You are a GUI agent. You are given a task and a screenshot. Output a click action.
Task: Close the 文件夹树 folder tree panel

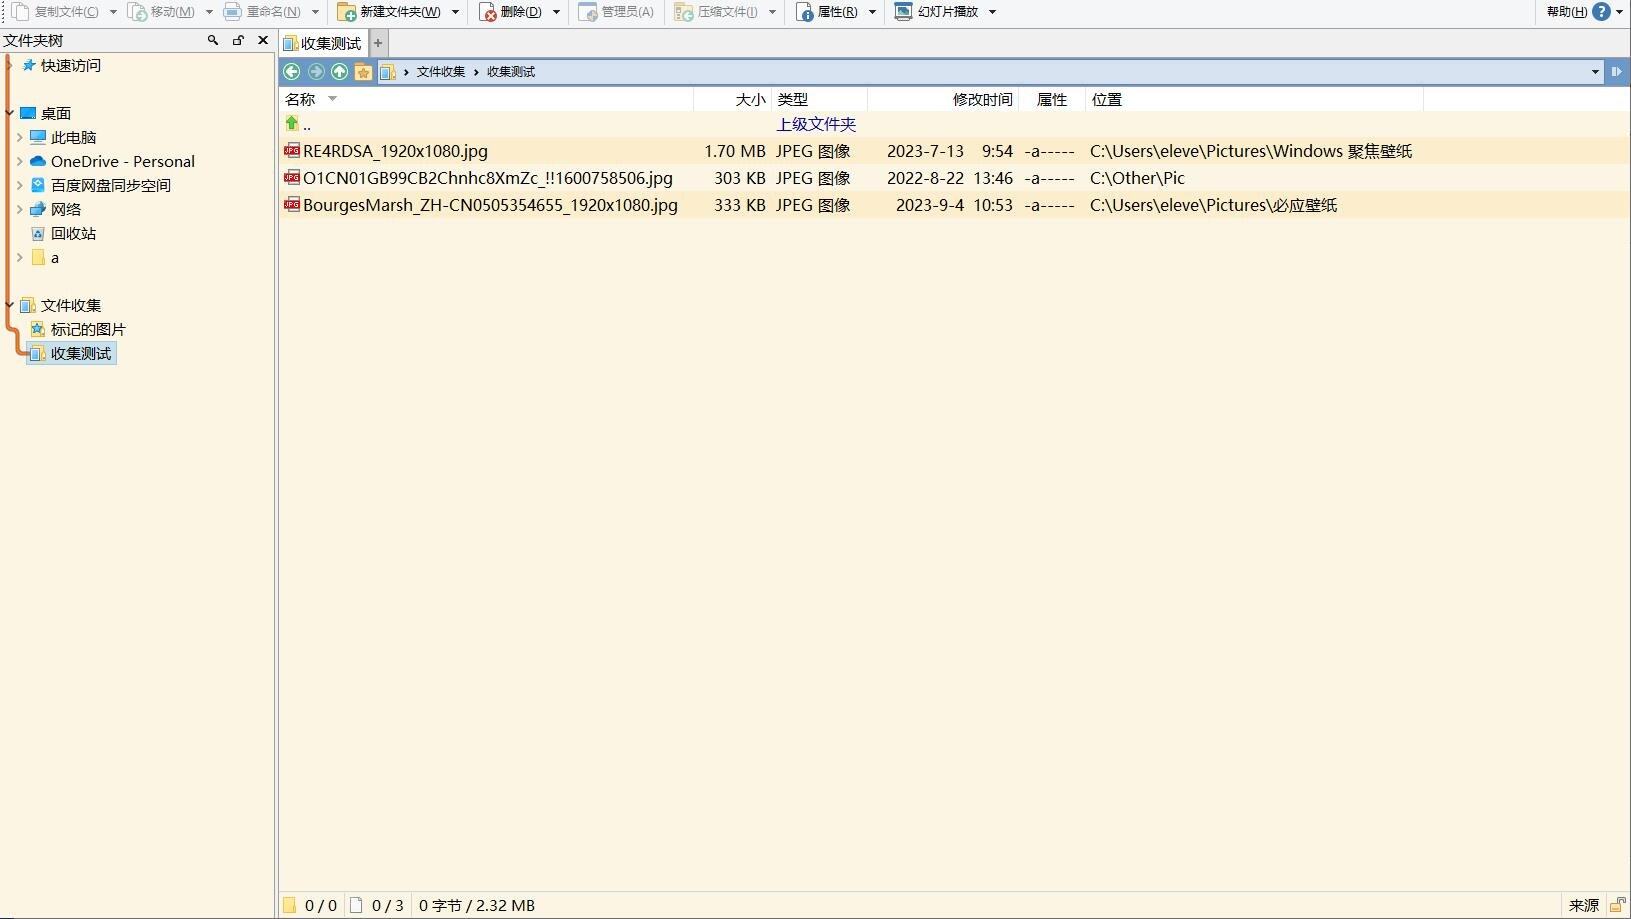click(263, 40)
